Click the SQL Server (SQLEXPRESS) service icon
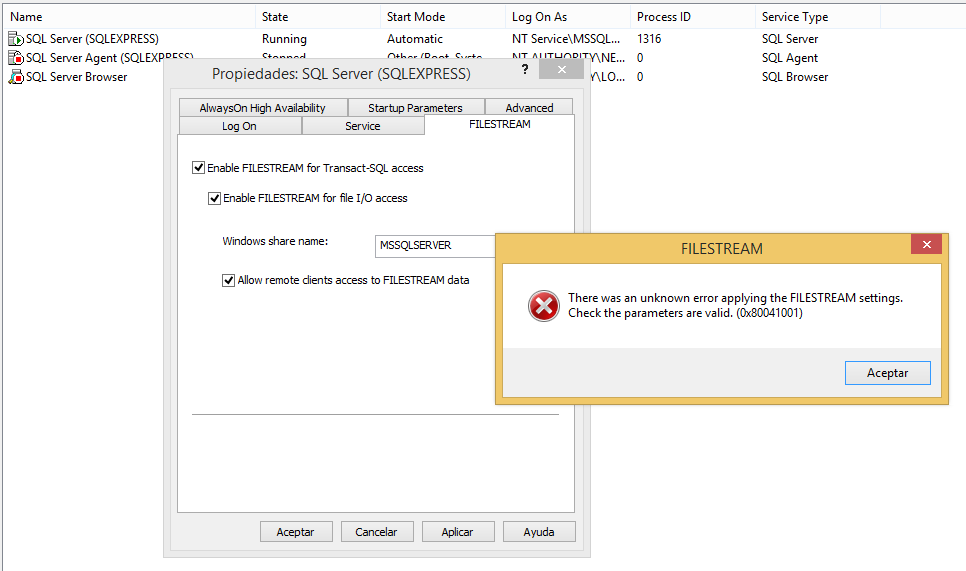Viewport: 966px width, 571px height. [15, 39]
